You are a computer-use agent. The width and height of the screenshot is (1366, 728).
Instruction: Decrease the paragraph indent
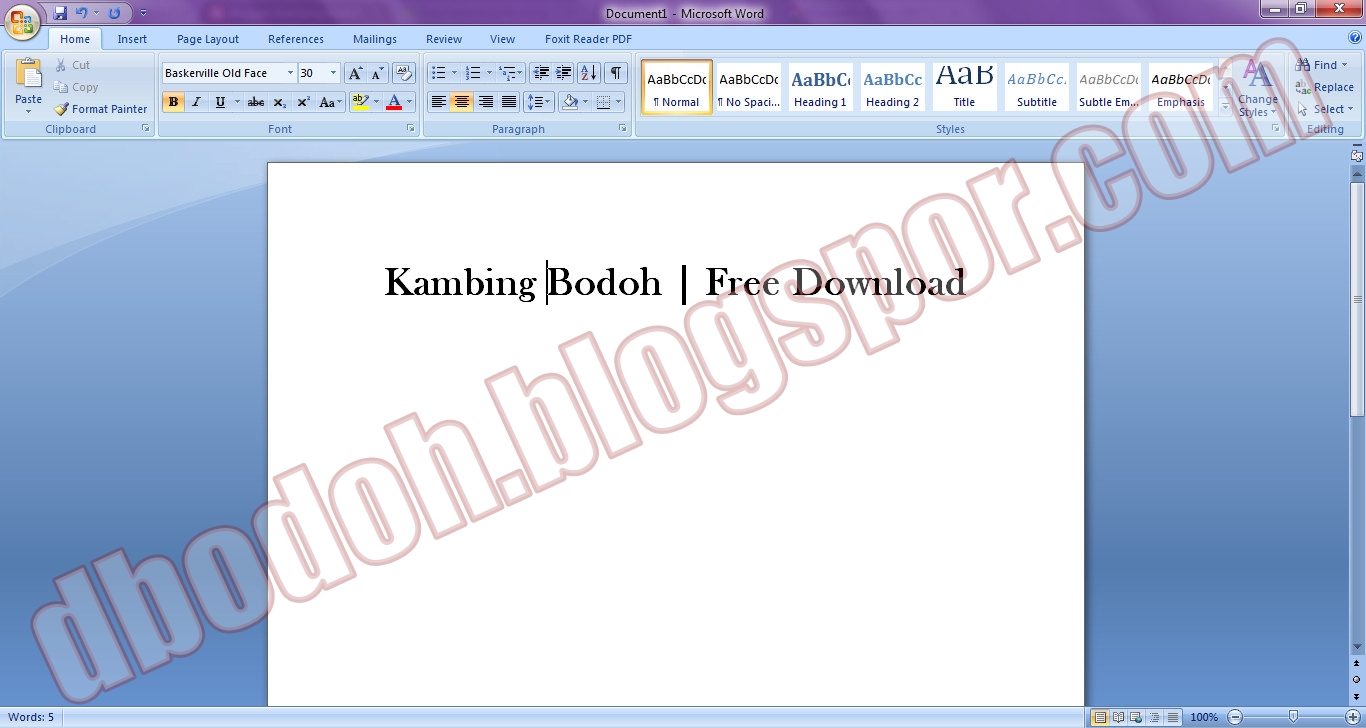point(541,73)
